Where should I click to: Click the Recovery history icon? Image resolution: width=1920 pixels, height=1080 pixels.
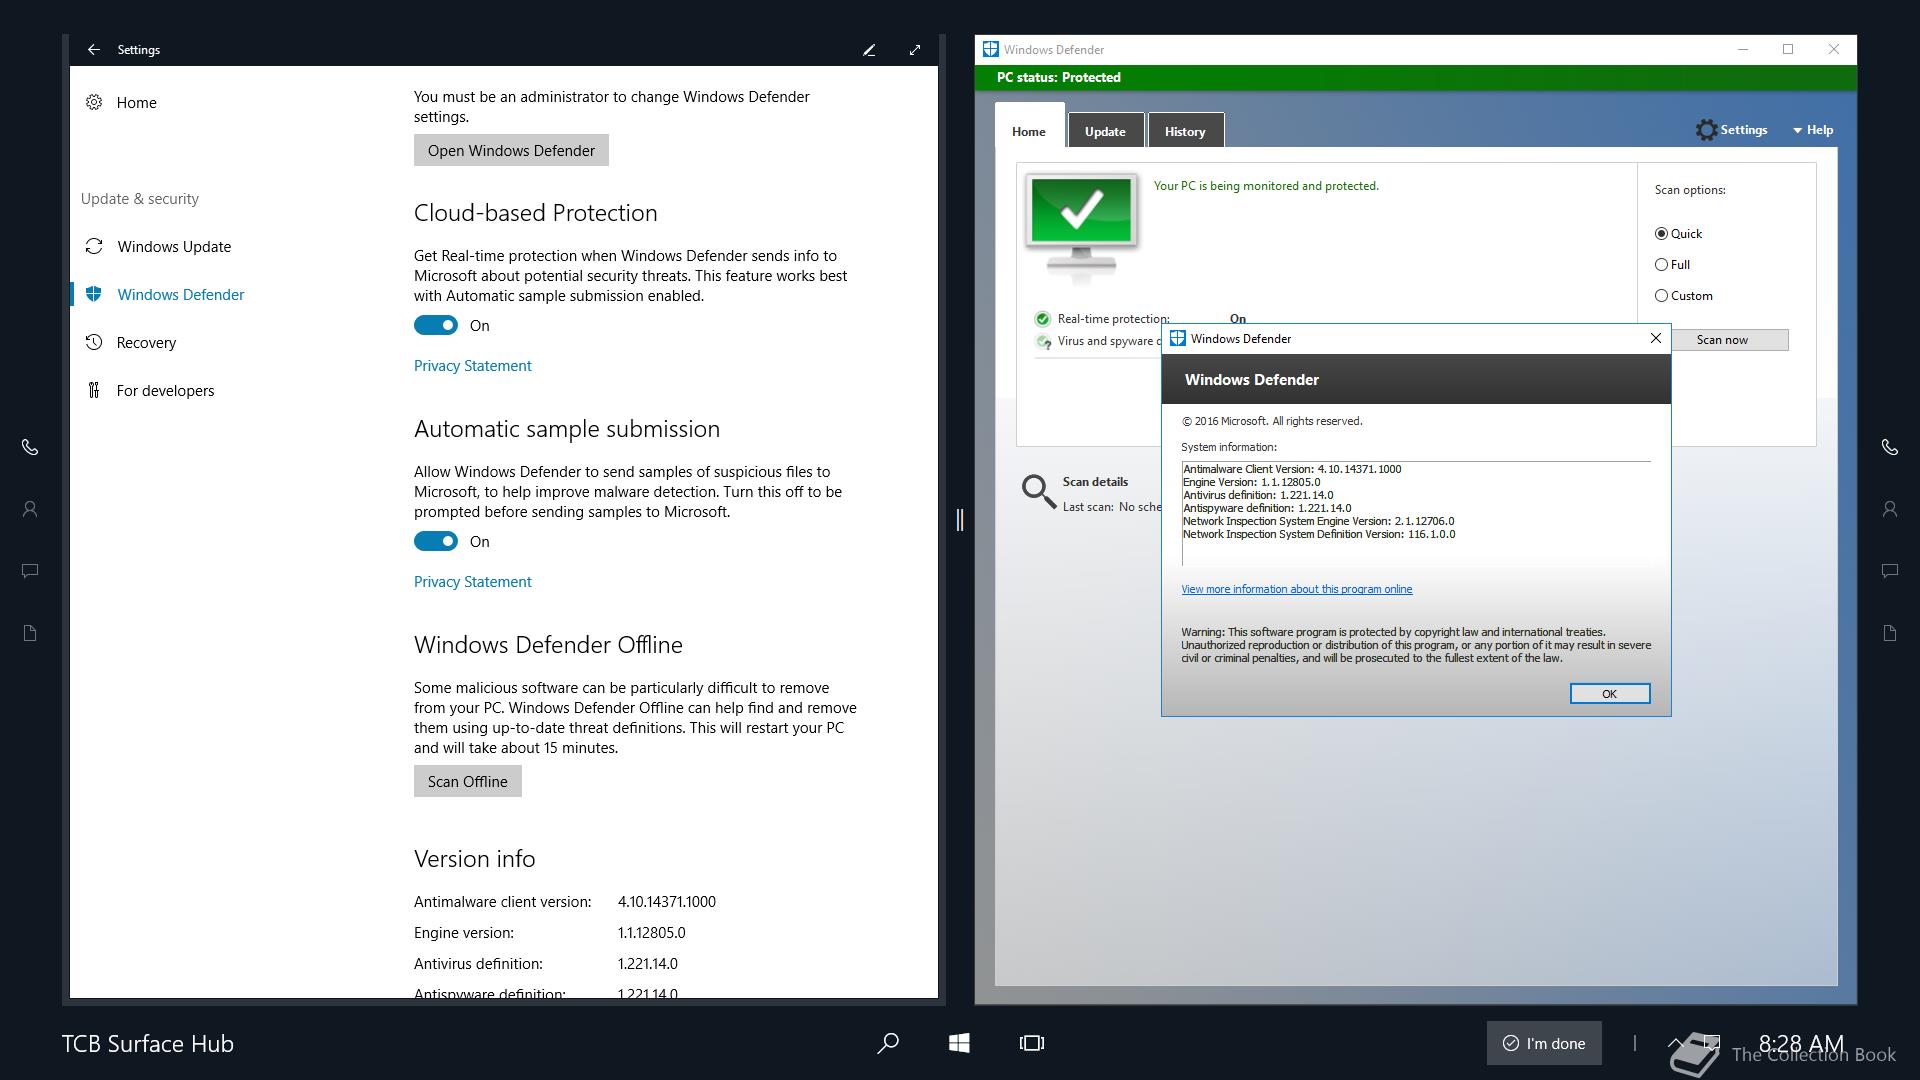point(94,342)
